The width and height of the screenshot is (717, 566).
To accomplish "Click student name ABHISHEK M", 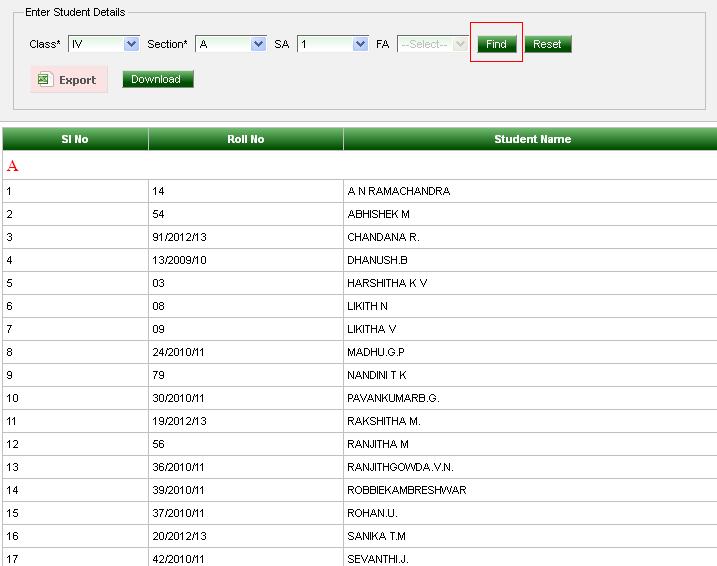I will [x=378, y=214].
